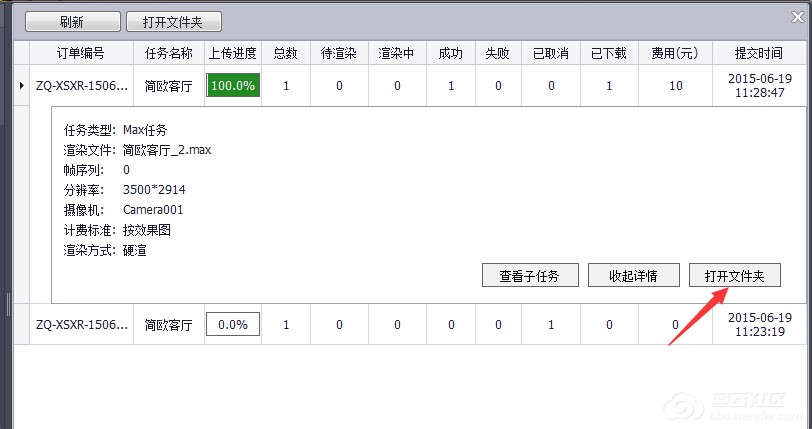Click the 失败 column header

[498, 53]
